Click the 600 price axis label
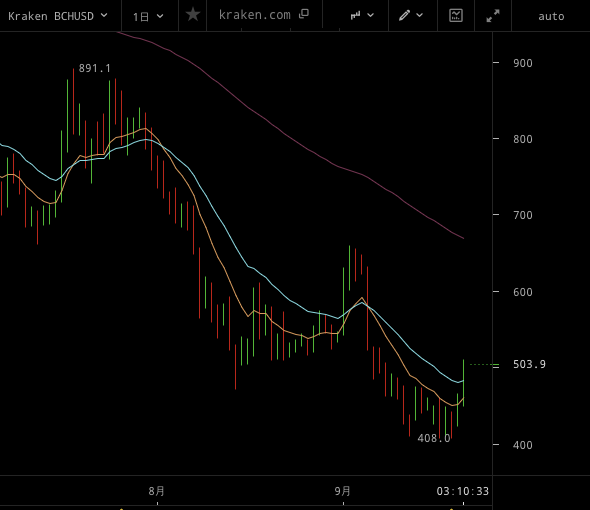The height and width of the screenshot is (510, 590). click(x=523, y=292)
